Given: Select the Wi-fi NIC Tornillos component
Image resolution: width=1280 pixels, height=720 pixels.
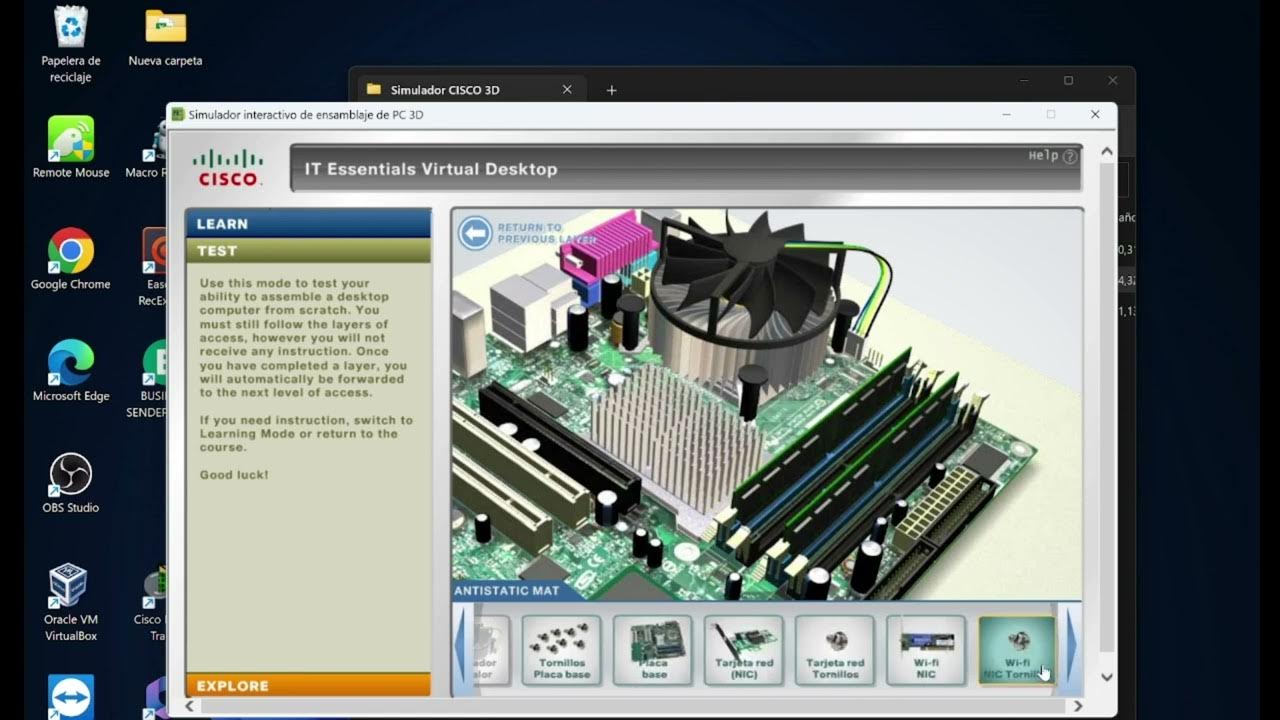Looking at the screenshot, I should tap(1017, 650).
